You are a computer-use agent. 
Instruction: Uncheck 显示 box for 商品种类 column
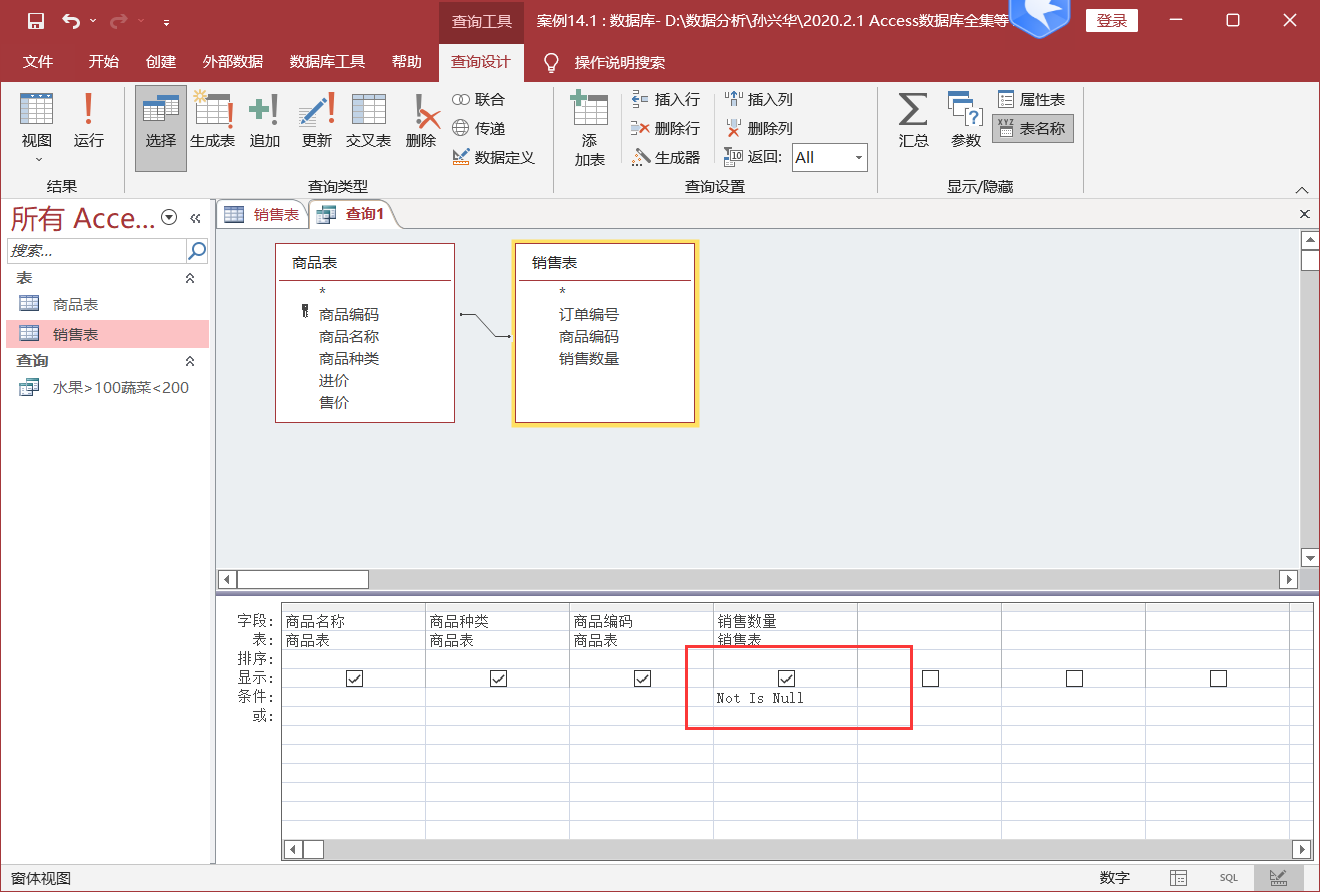click(498, 678)
